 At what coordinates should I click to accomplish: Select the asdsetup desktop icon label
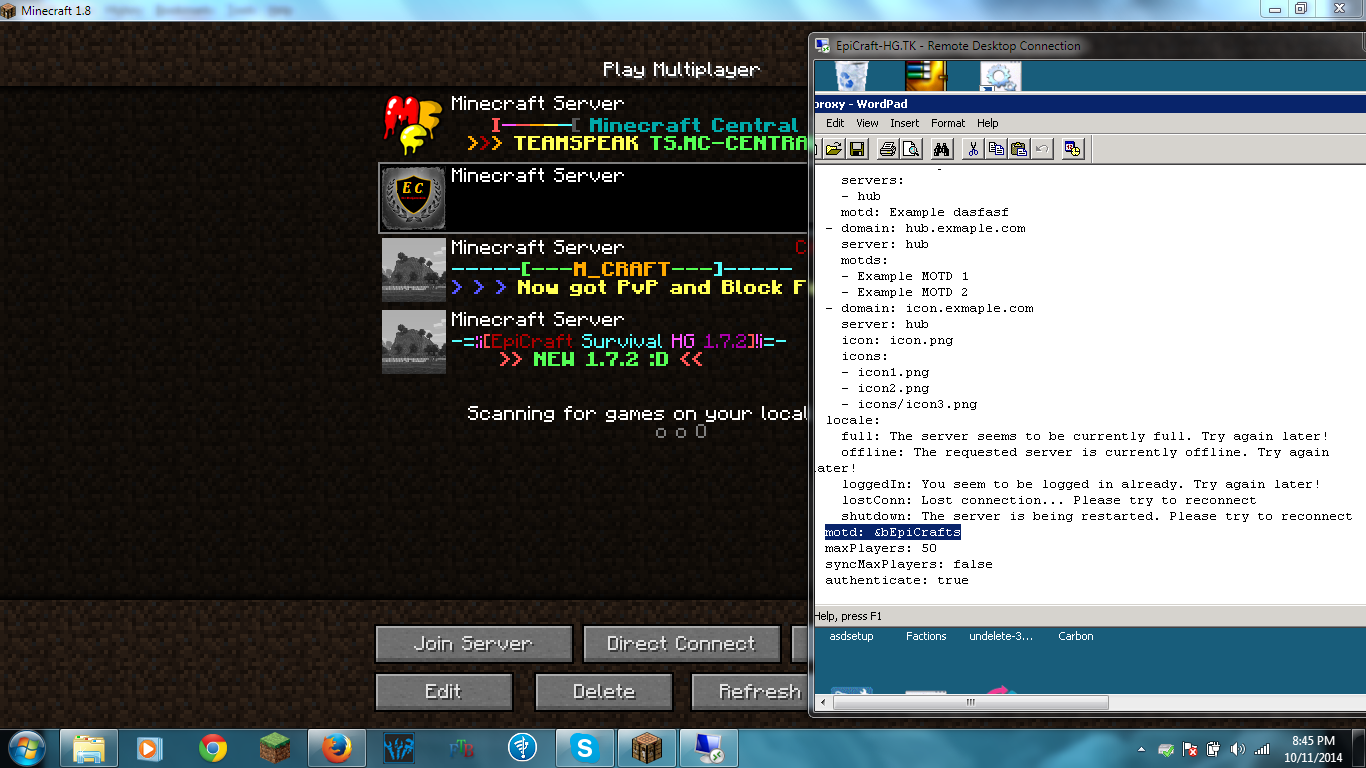(x=851, y=636)
